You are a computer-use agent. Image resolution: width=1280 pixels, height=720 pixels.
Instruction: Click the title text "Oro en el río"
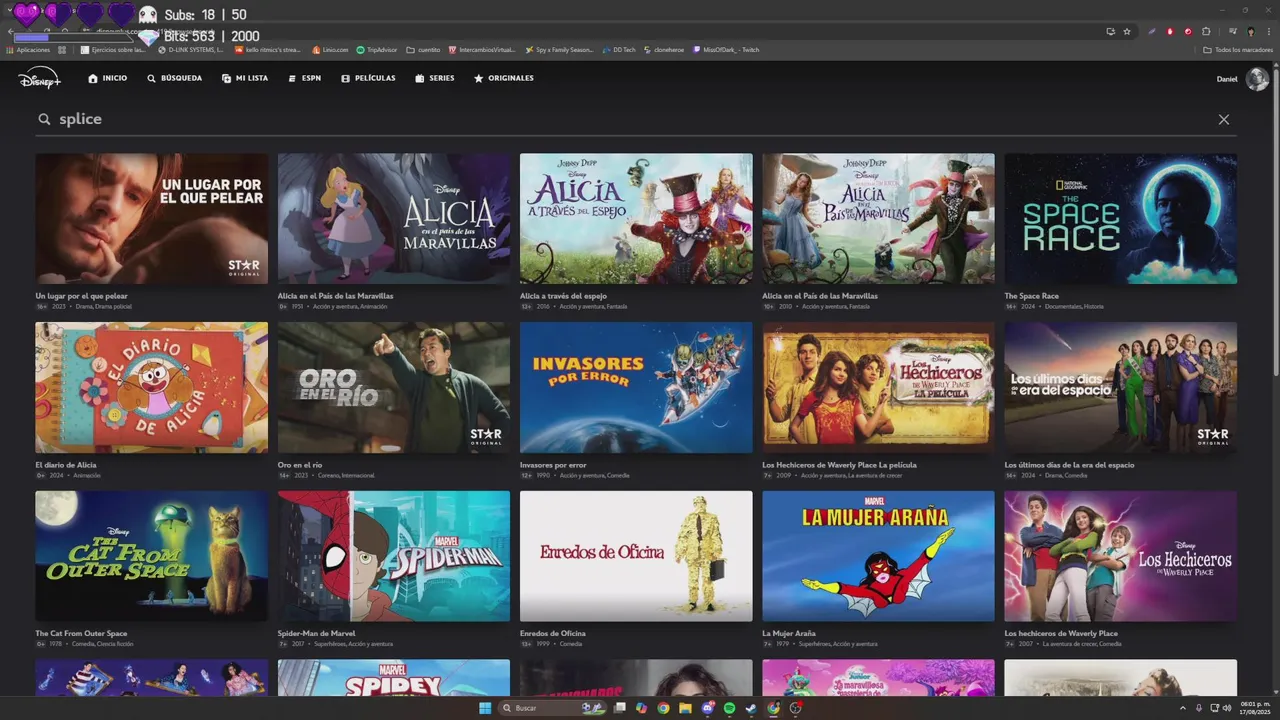300,465
